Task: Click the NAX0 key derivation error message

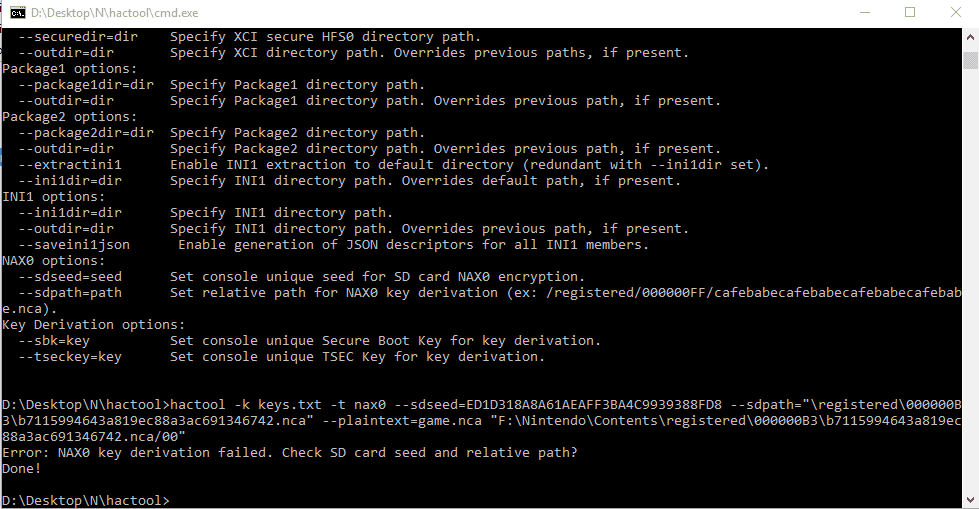Action: [x=290, y=452]
